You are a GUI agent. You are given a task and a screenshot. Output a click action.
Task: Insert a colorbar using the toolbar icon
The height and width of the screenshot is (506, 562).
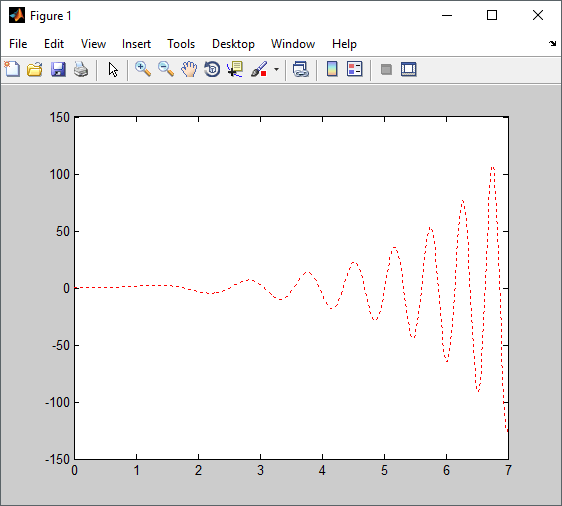click(x=332, y=69)
